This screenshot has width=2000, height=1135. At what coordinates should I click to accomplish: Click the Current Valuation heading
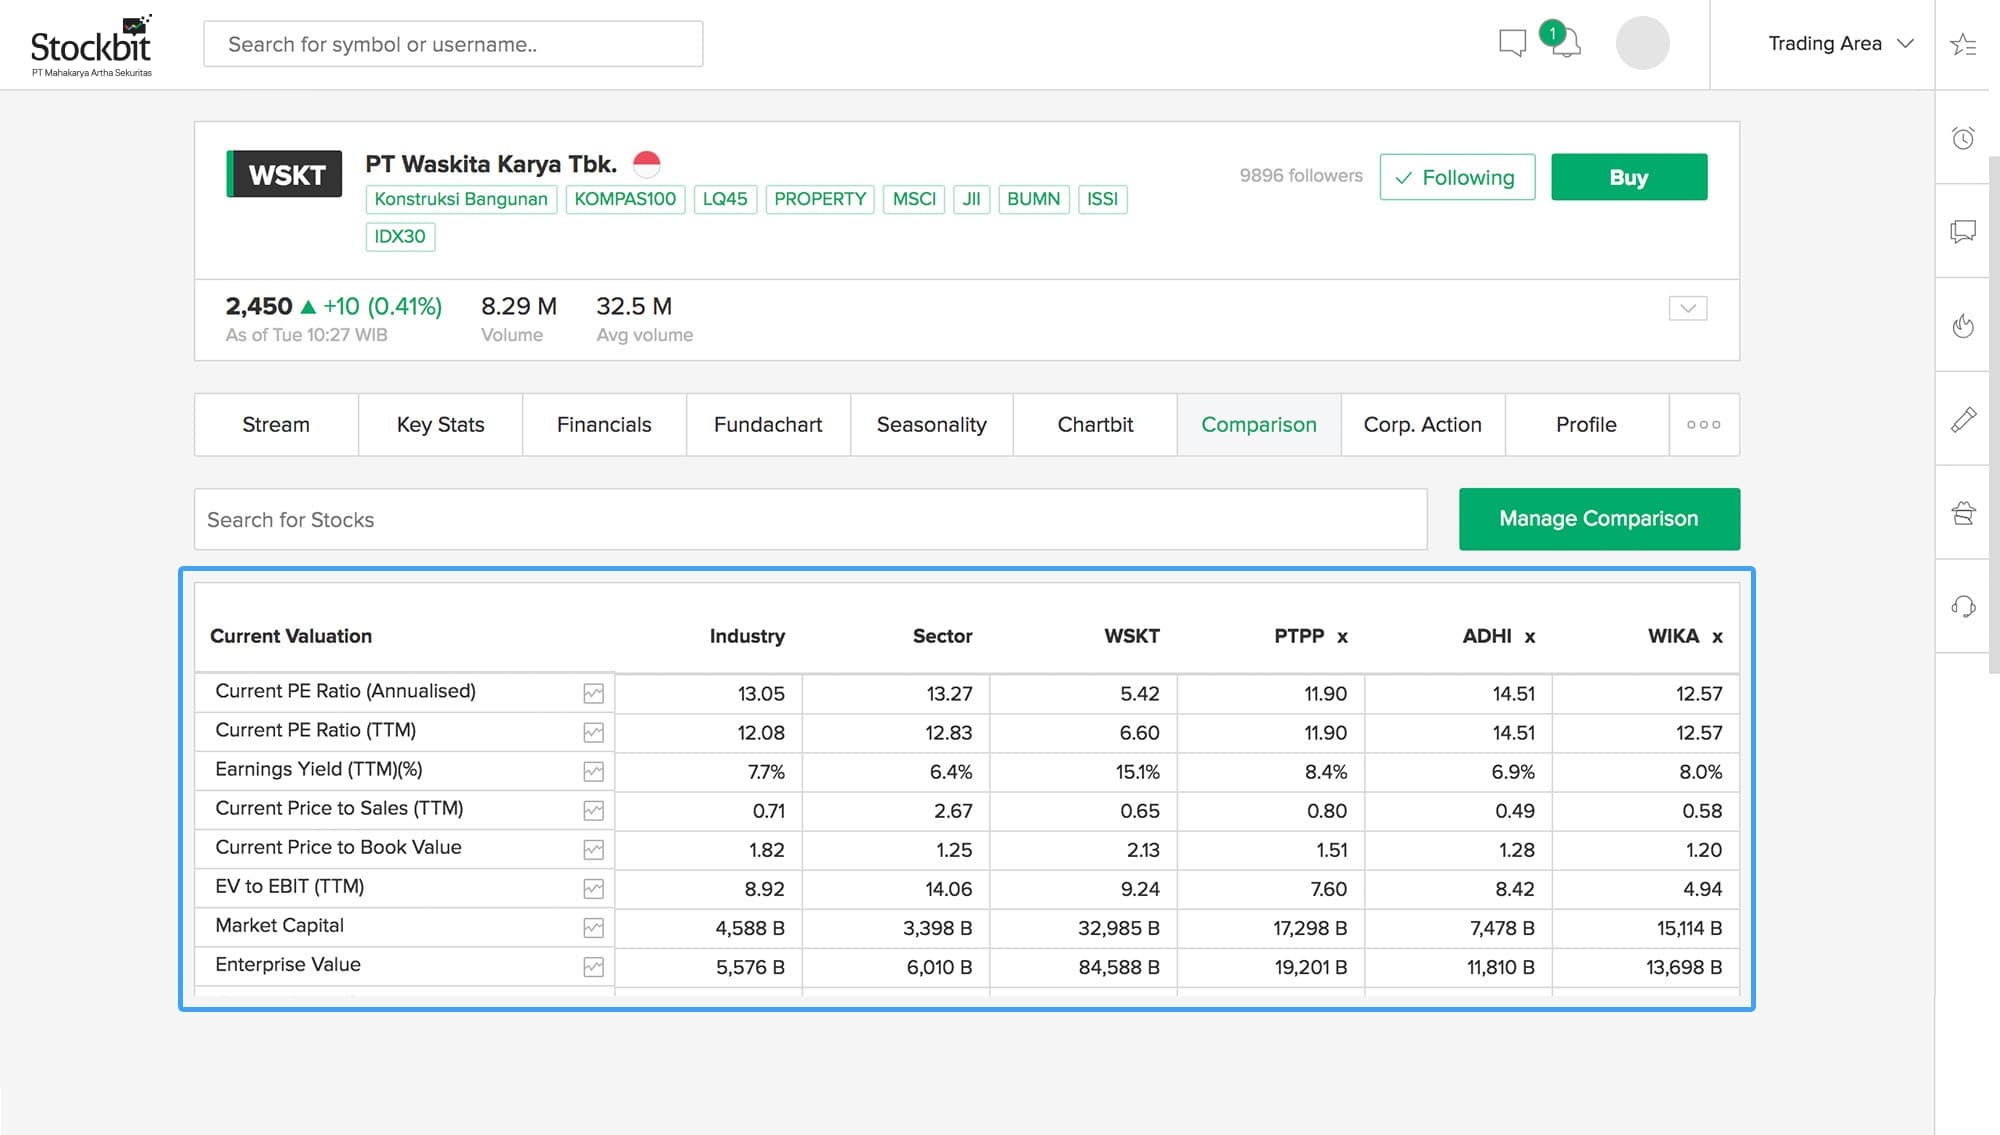[291, 636]
